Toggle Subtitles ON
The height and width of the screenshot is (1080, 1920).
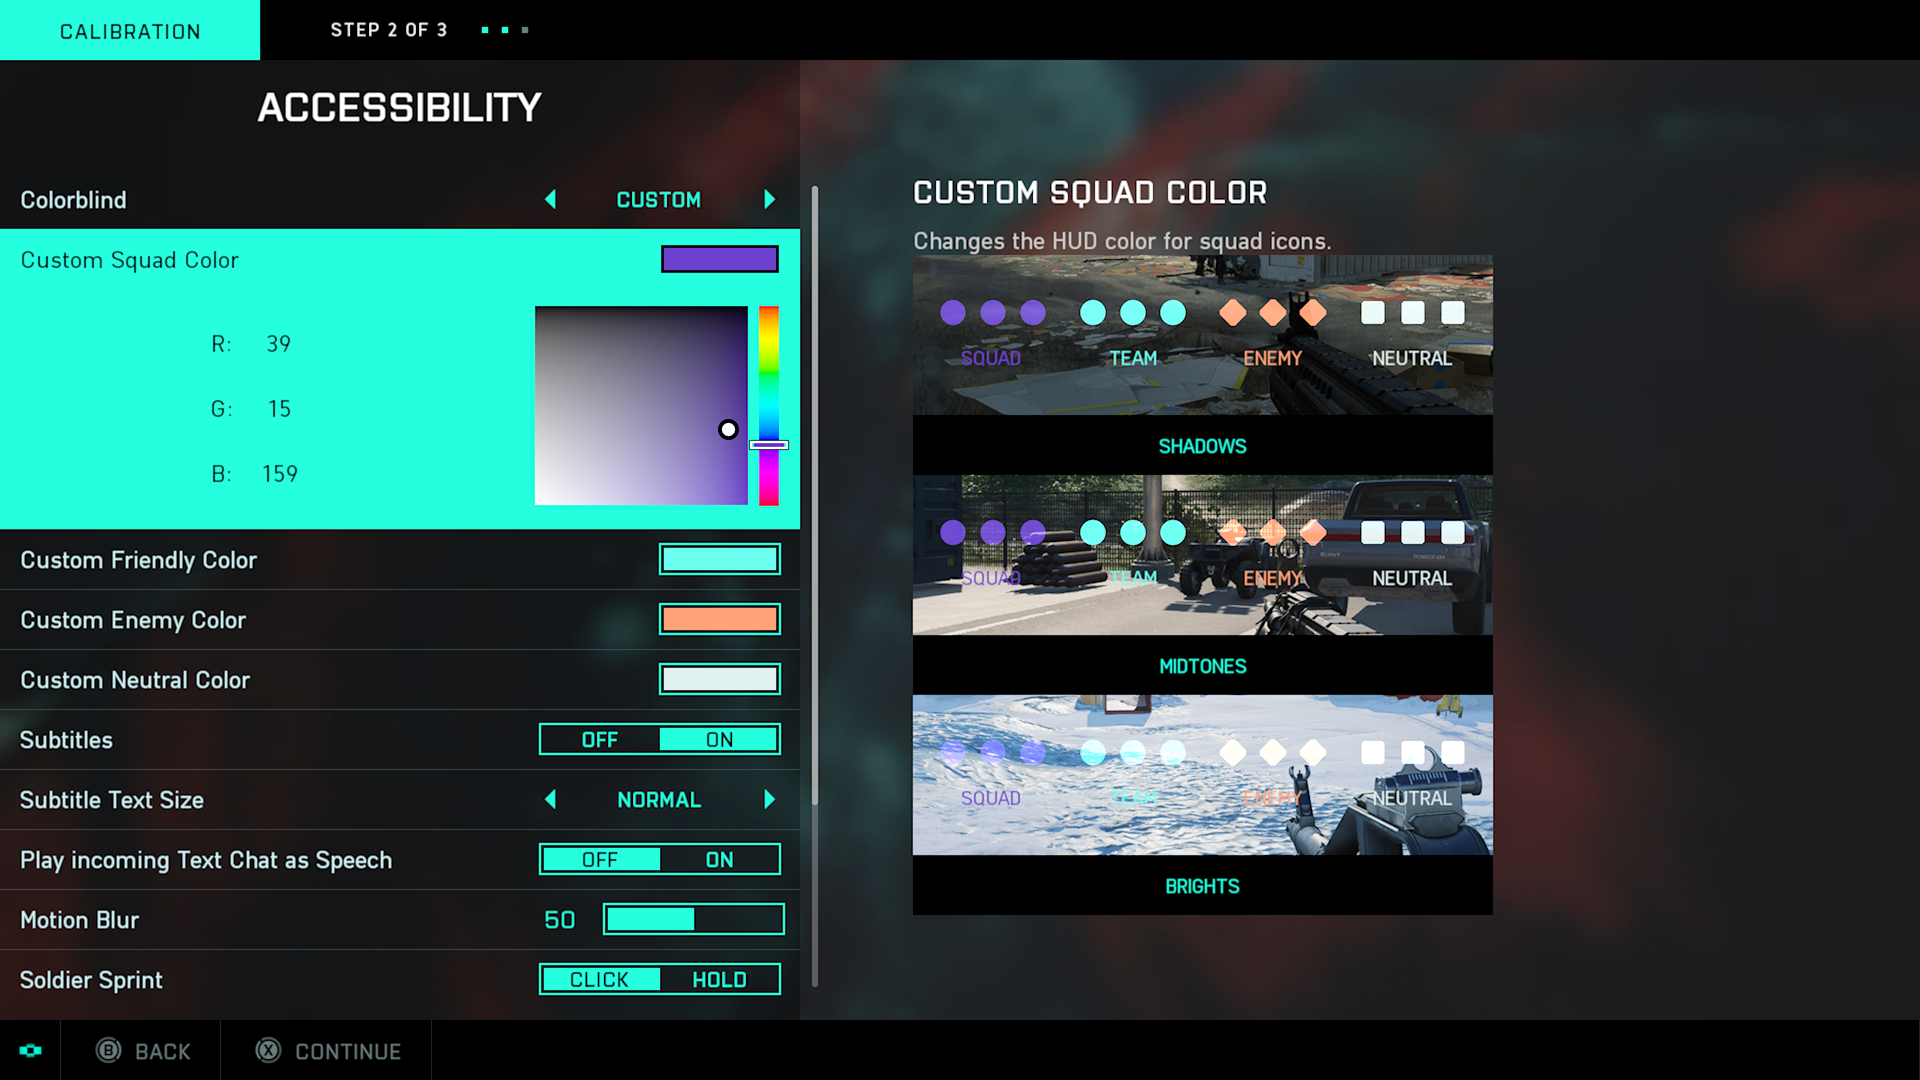[719, 738]
